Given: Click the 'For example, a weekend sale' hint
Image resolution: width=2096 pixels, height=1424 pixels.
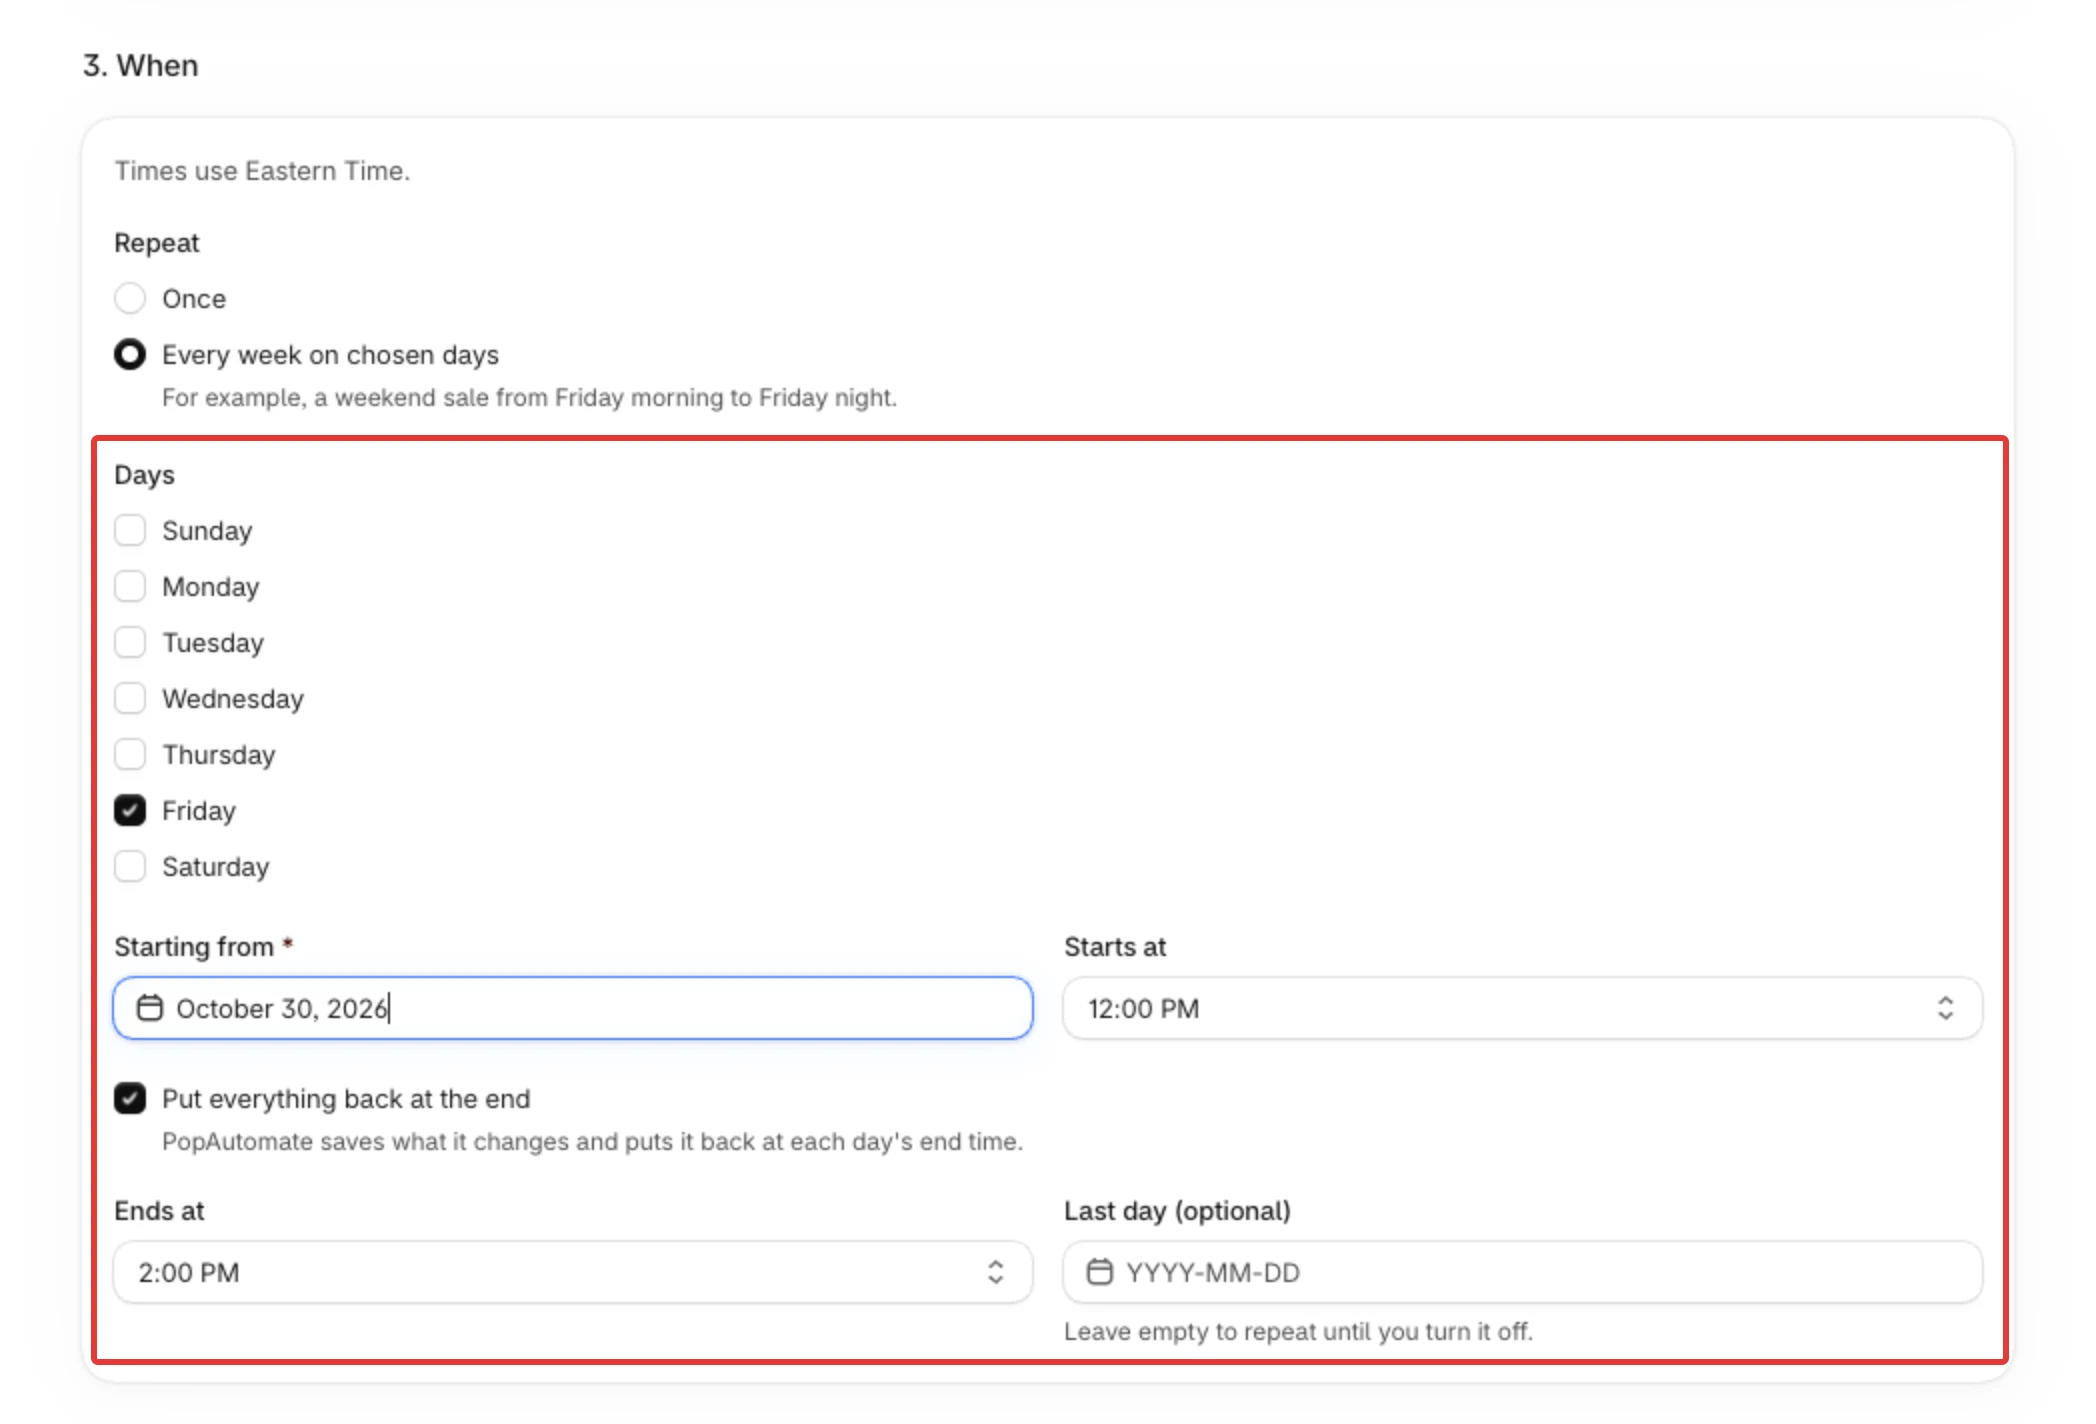Looking at the screenshot, I should (x=529, y=398).
